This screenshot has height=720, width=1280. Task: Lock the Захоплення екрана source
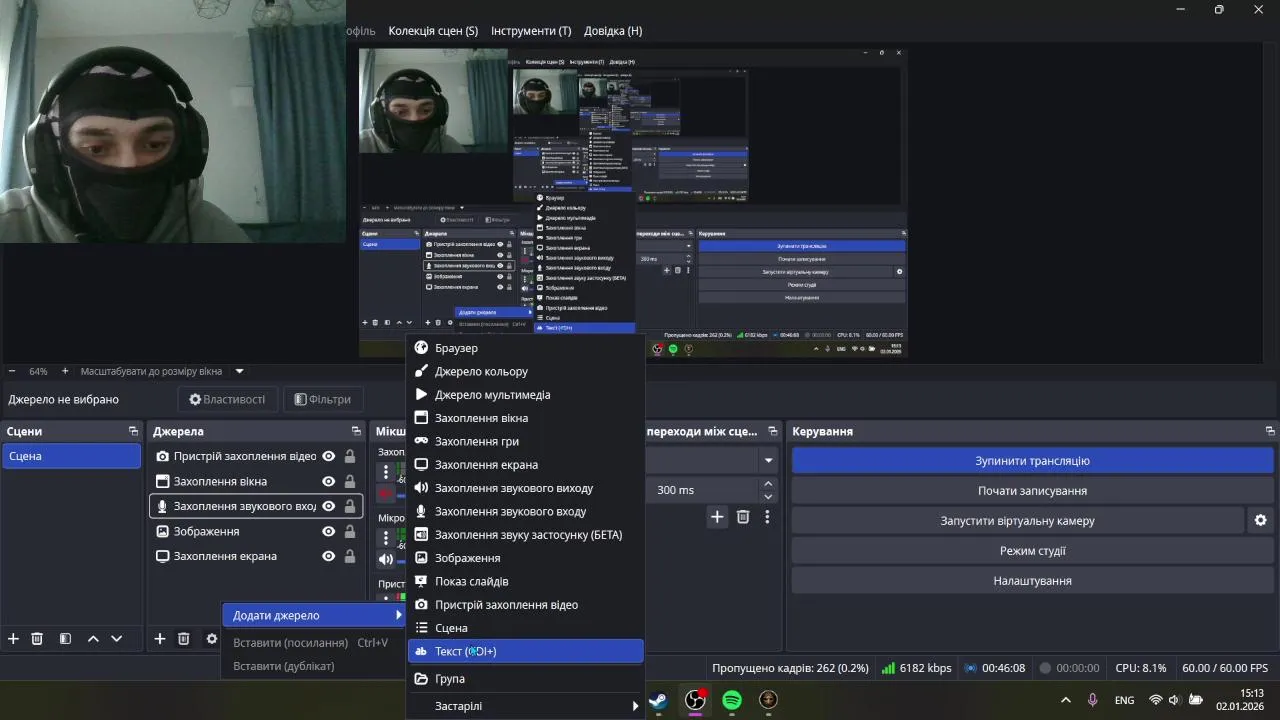(x=350, y=556)
